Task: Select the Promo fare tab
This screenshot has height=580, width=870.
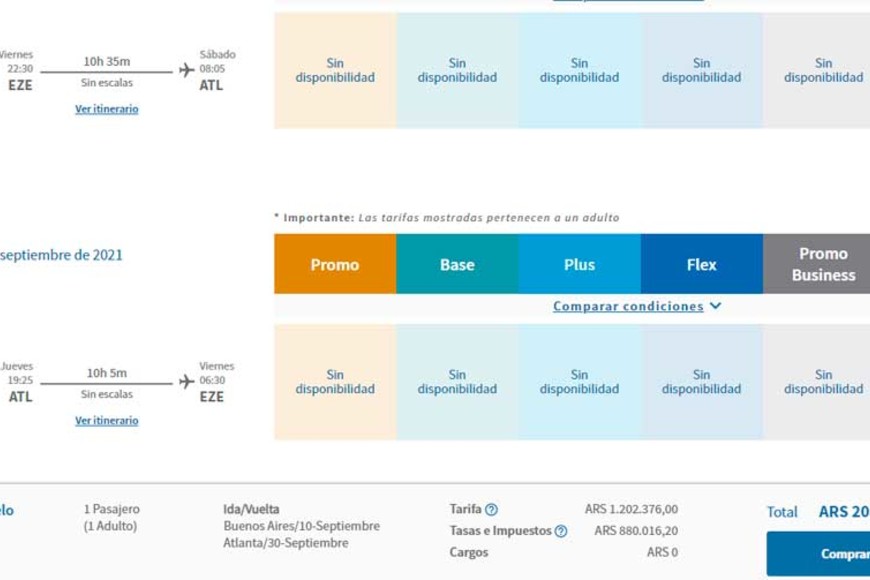Action: (335, 265)
